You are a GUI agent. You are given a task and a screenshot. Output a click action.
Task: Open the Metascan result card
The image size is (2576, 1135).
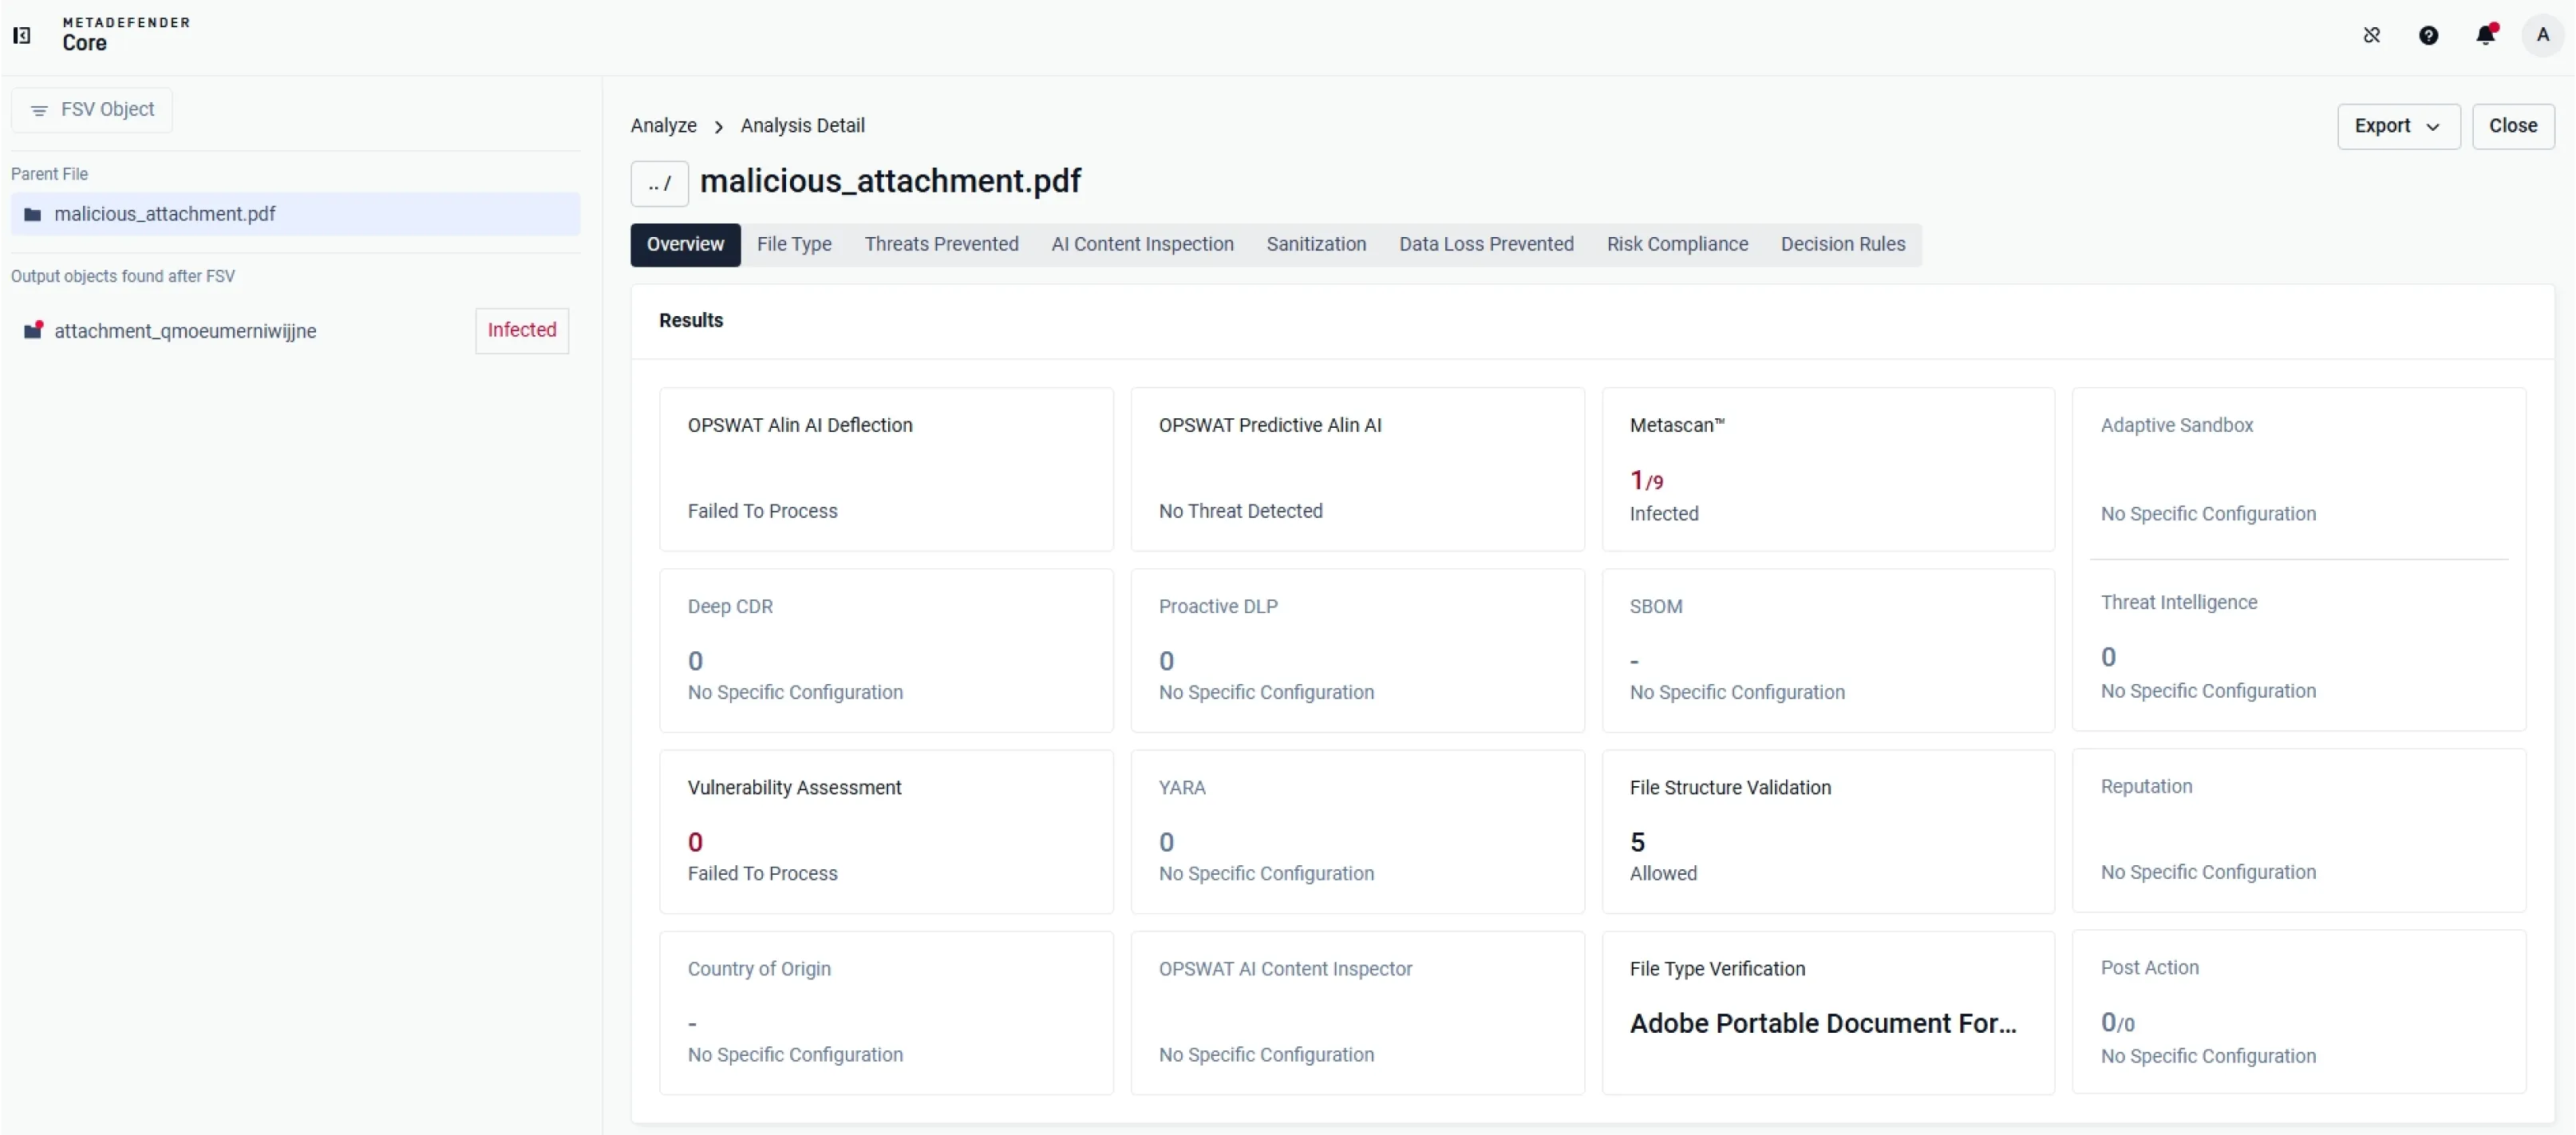[1828, 469]
